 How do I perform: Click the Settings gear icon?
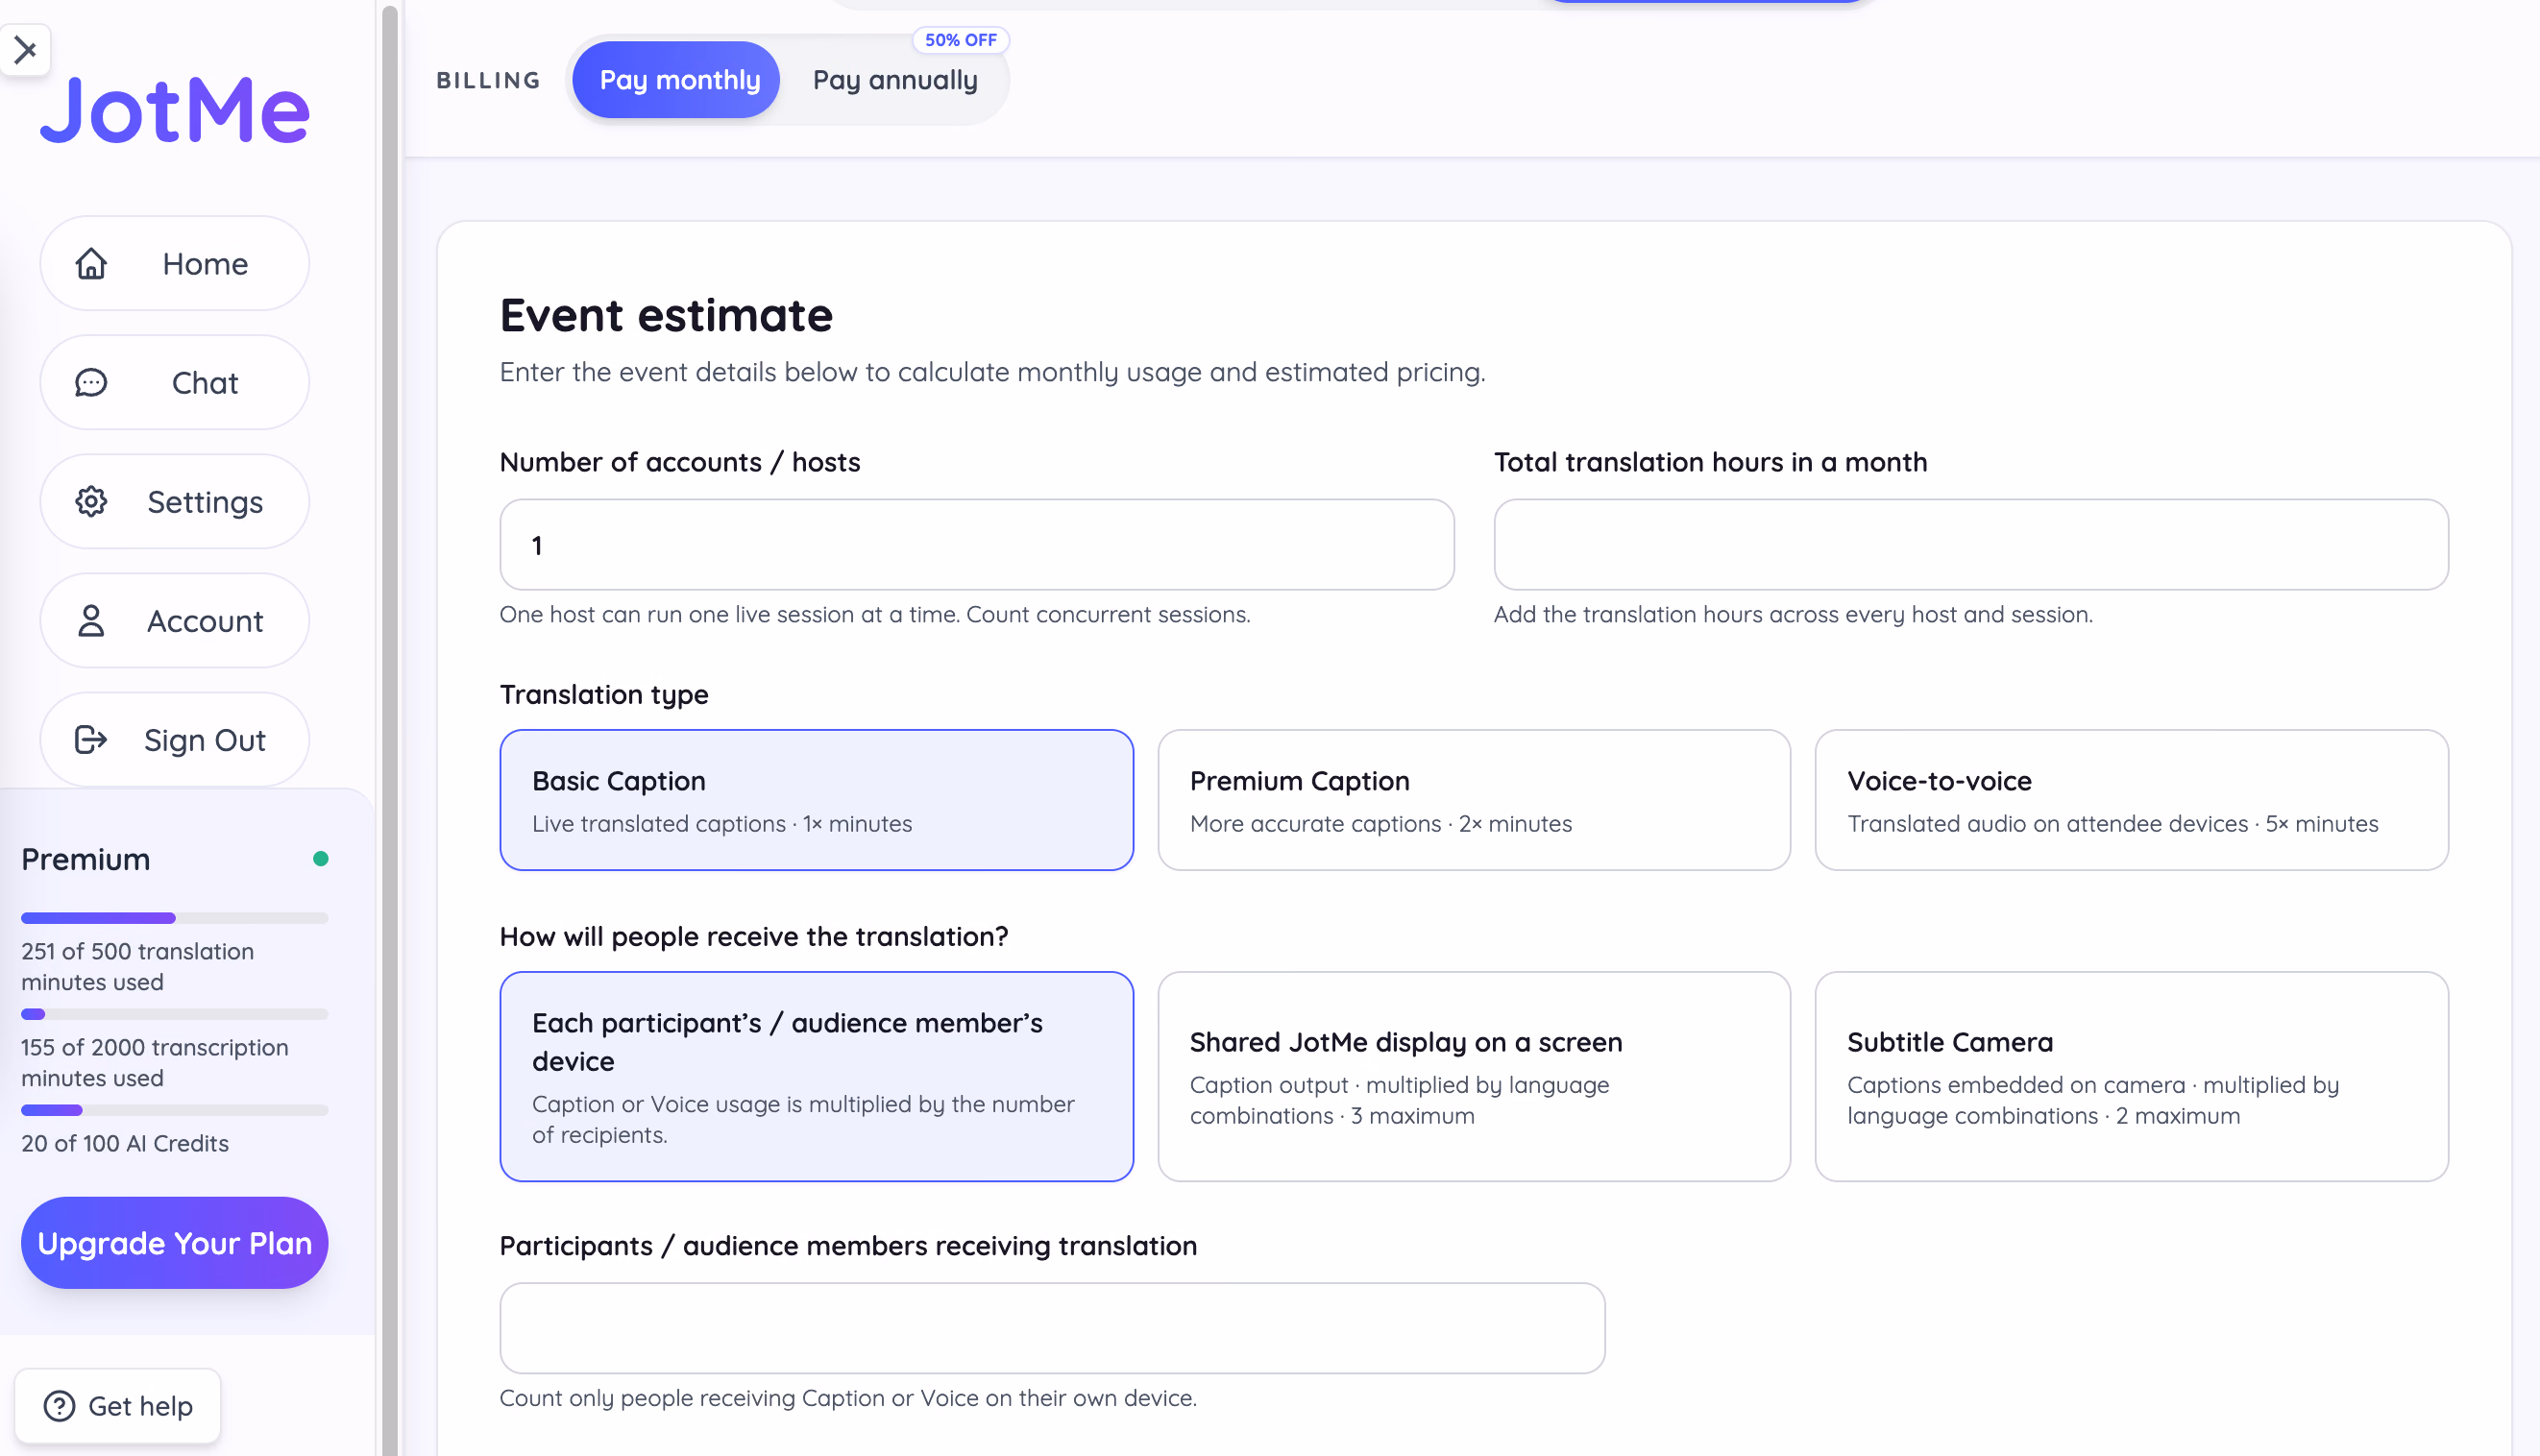(91, 502)
